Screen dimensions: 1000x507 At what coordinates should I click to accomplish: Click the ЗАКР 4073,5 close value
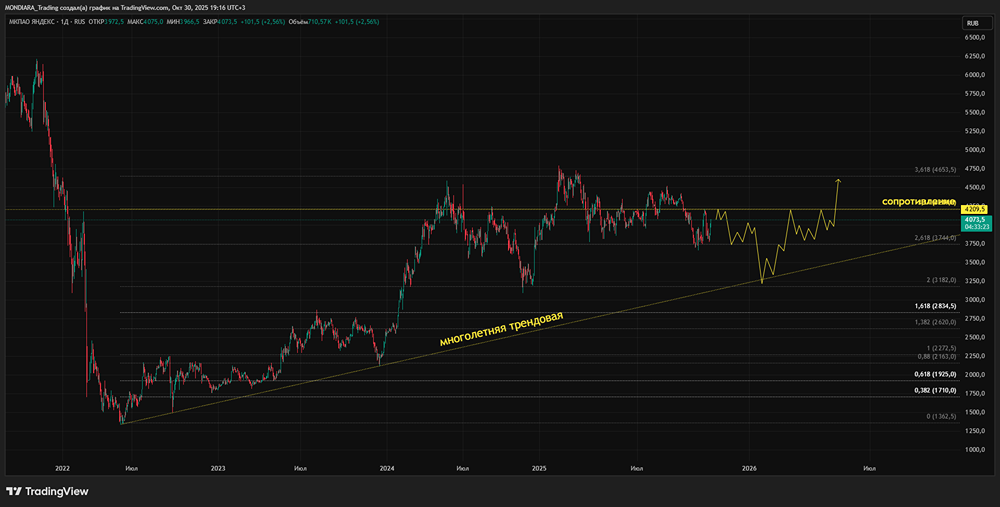click(221, 22)
